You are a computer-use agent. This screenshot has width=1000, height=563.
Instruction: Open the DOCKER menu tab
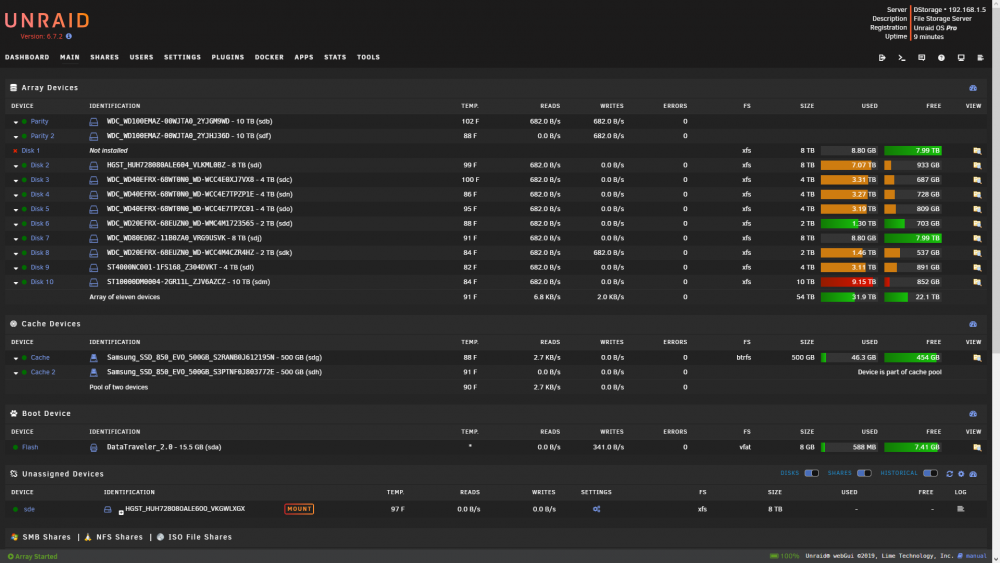pos(269,57)
